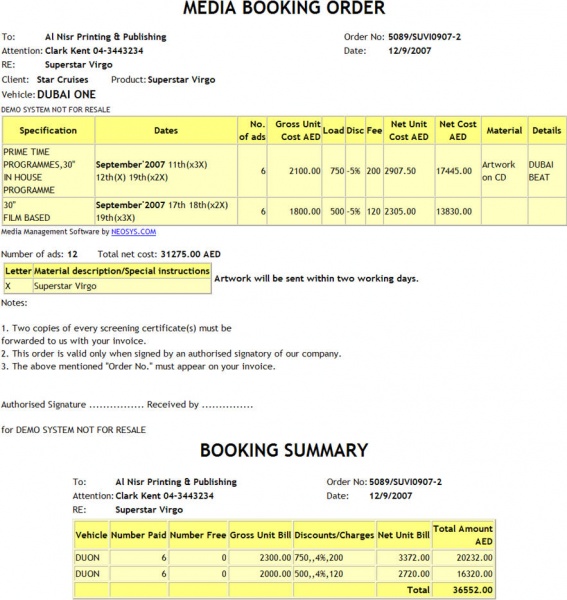
Task: Select 'Material description/Special instructions' header
Action: click(x=122, y=271)
